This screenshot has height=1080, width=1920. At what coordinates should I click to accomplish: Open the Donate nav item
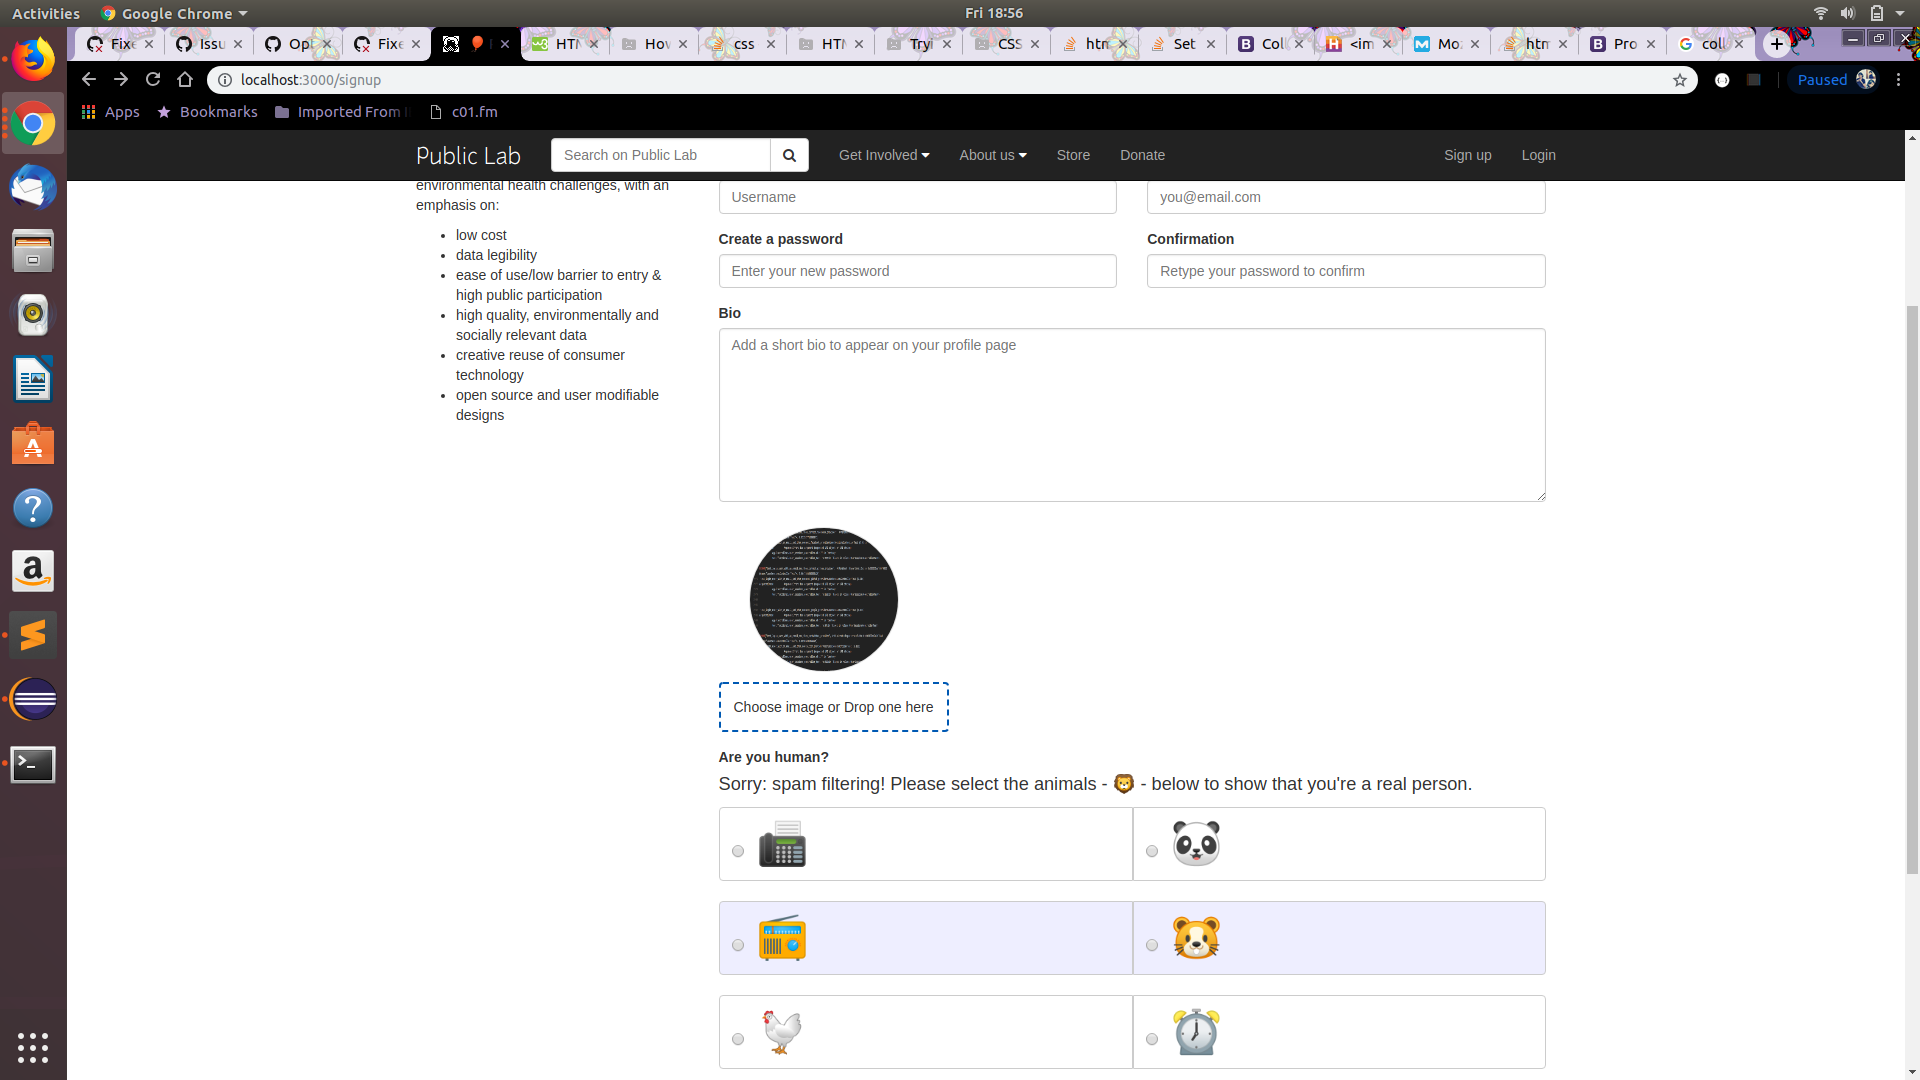pos(1142,155)
